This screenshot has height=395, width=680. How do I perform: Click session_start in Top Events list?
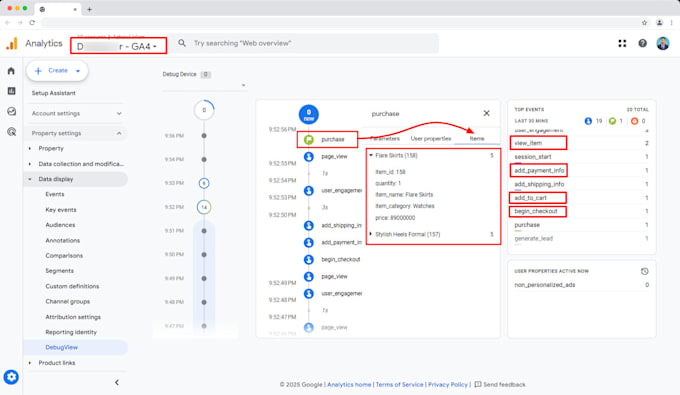pos(533,157)
